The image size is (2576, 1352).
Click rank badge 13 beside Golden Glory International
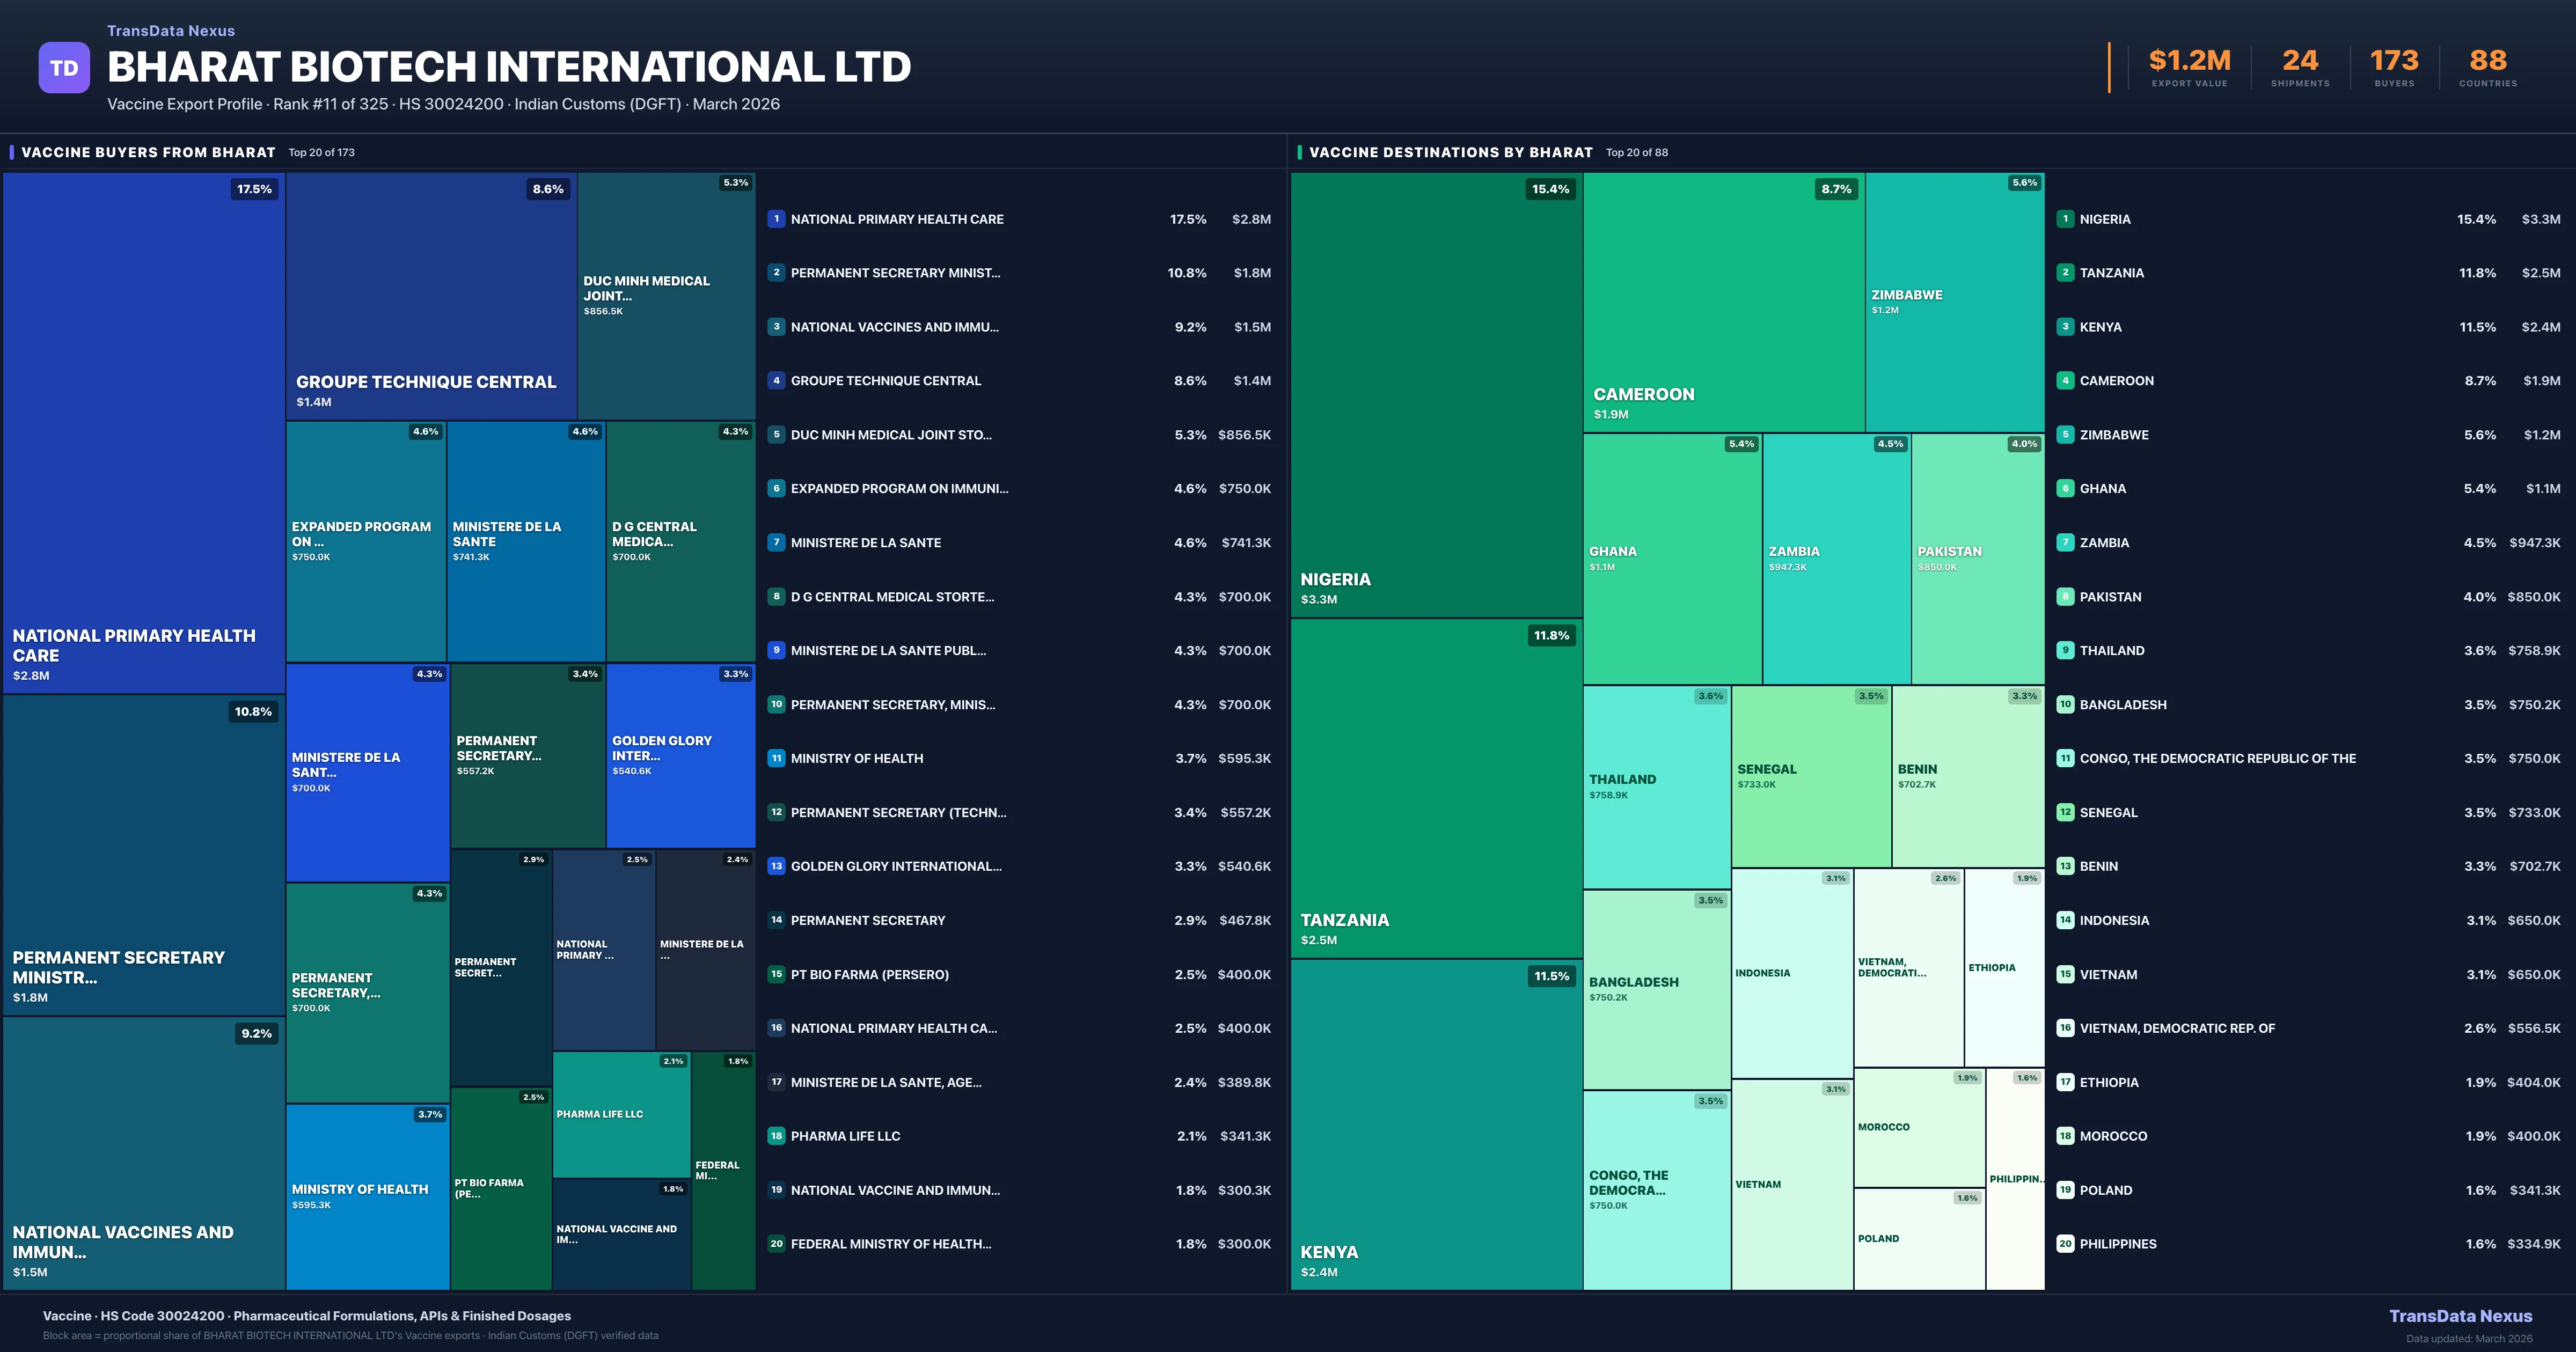tap(776, 866)
